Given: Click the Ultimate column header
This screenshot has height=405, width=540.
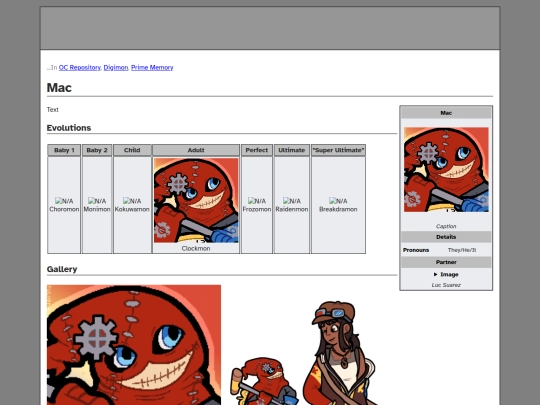Looking at the screenshot, I should [292, 150].
